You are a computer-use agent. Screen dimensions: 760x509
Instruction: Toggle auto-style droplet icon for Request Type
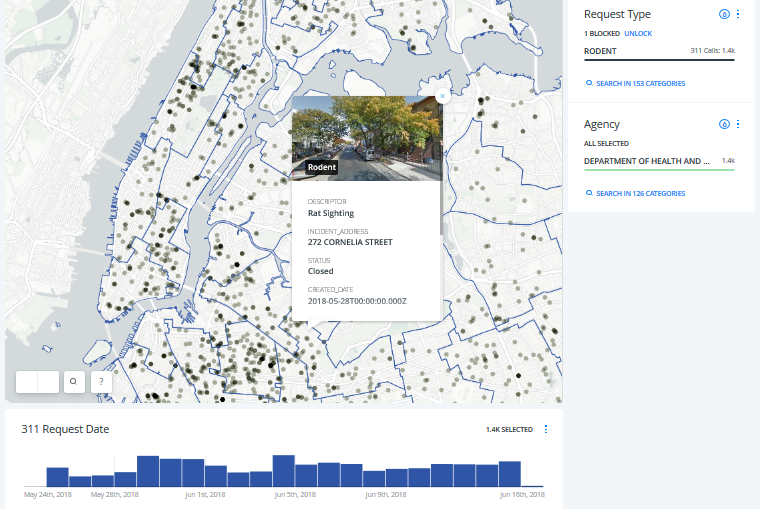(724, 15)
